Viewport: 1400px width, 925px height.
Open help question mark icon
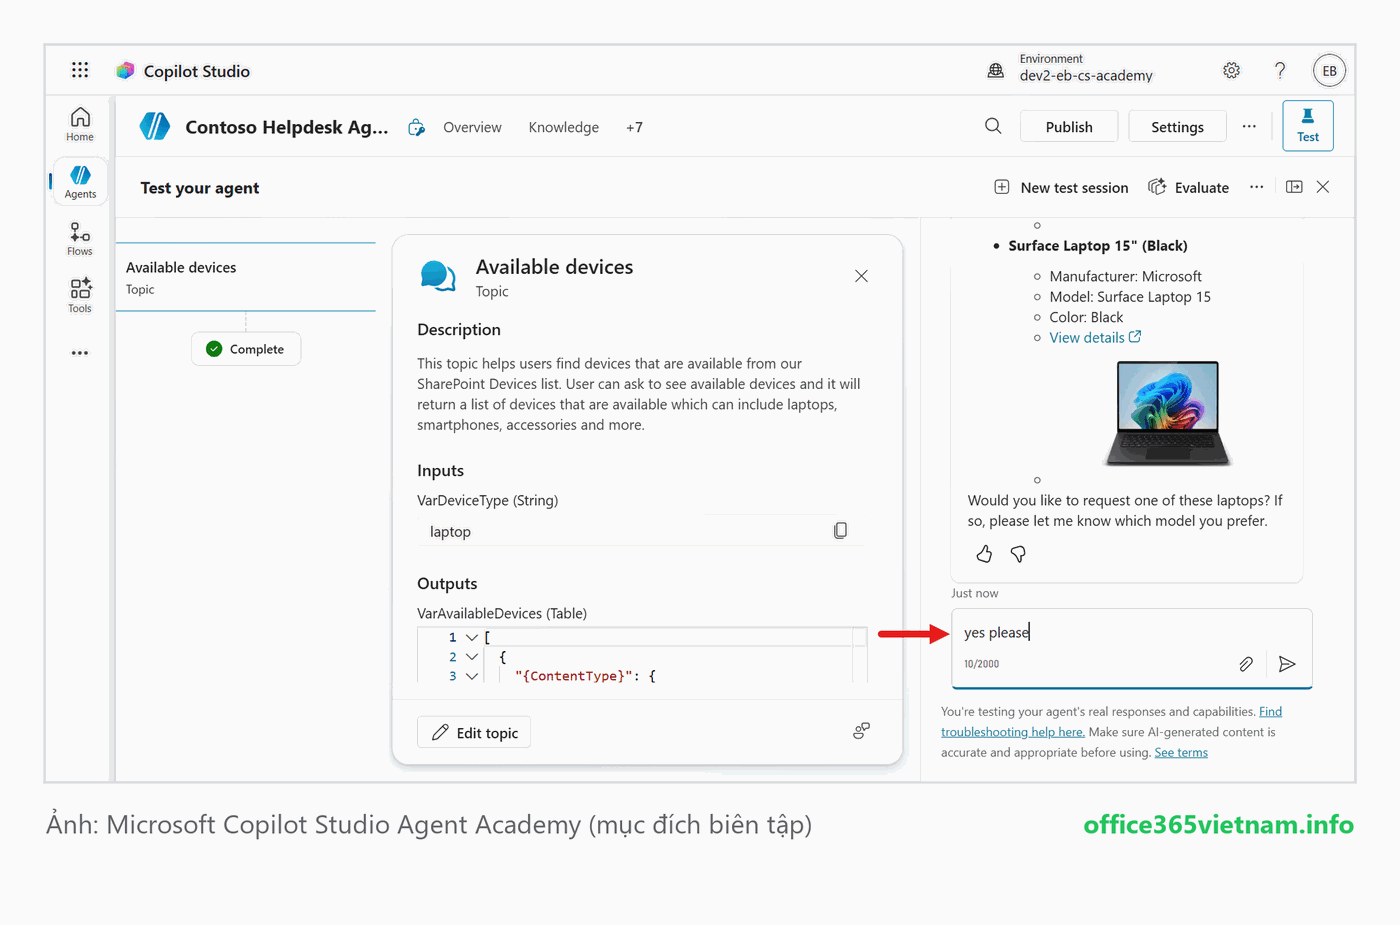[1280, 70]
